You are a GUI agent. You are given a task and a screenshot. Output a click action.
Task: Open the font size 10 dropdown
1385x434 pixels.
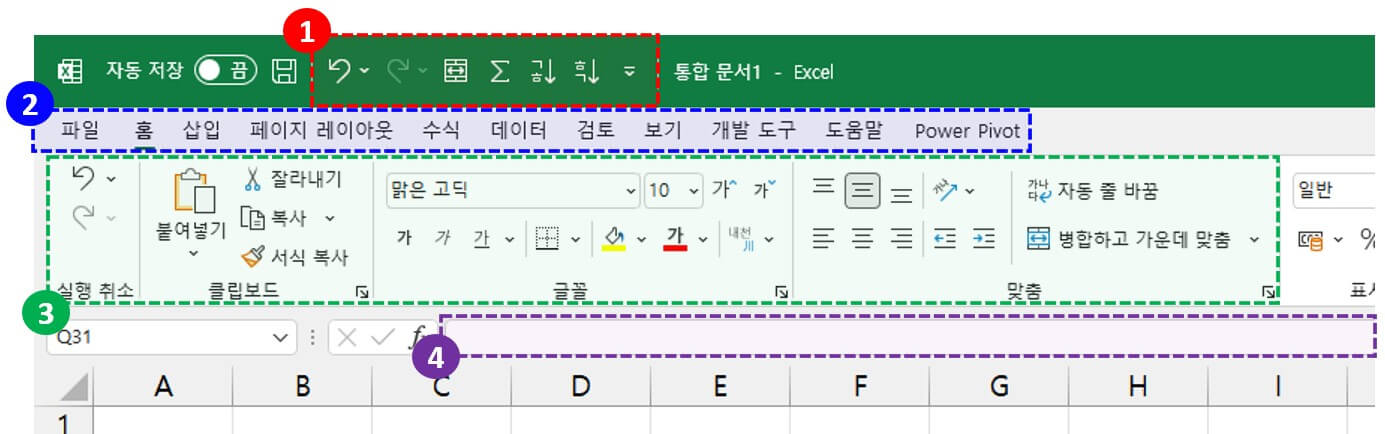click(x=694, y=190)
